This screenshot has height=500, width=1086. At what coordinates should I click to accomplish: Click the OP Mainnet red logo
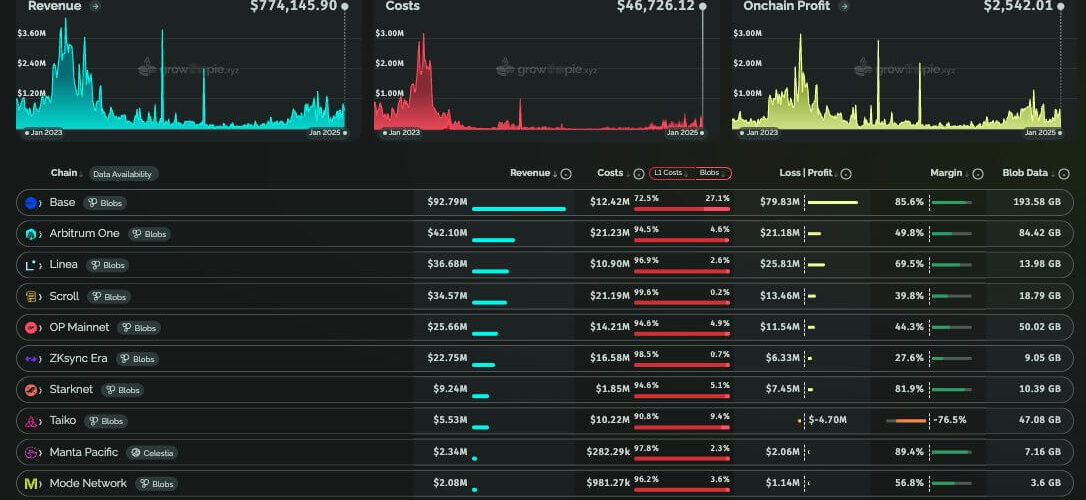tap(31, 328)
